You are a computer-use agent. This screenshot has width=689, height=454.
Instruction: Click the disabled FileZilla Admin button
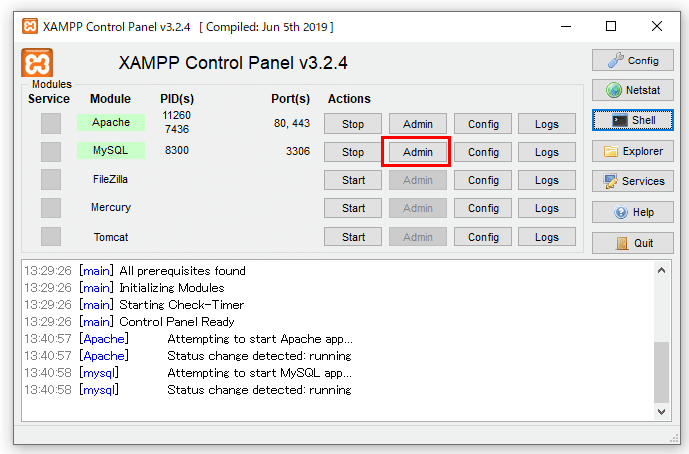pyautogui.click(x=418, y=180)
